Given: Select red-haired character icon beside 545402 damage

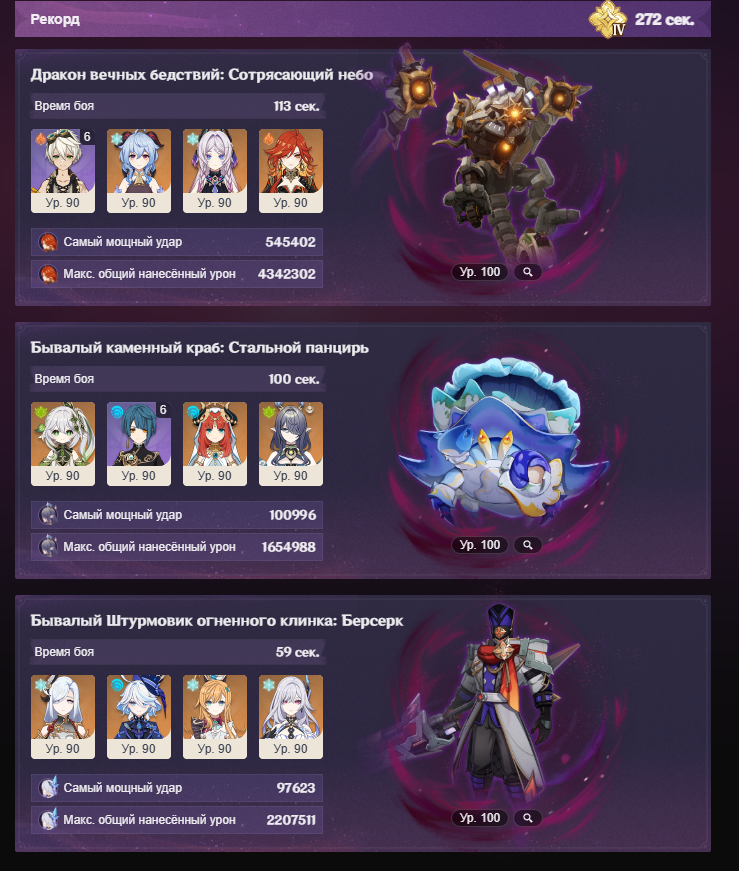Looking at the screenshot, I should click(48, 242).
